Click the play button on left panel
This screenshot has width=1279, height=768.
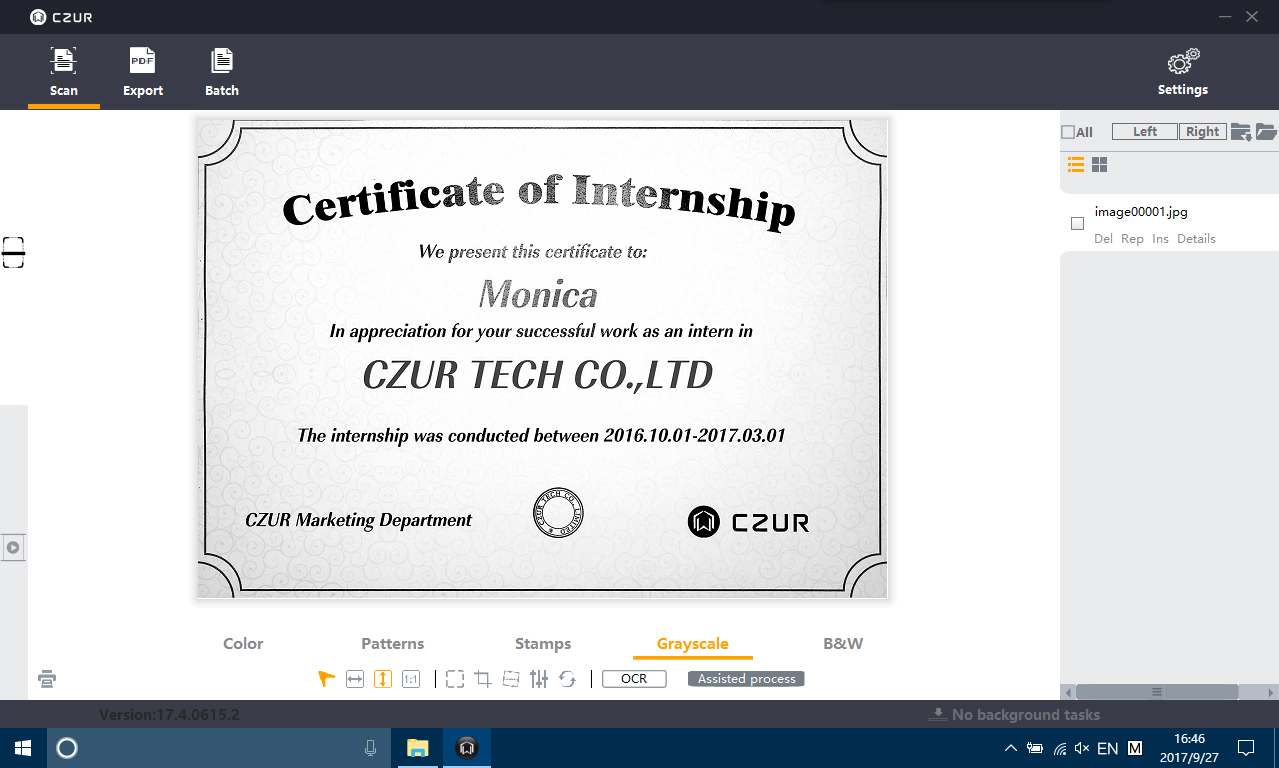(x=13, y=548)
